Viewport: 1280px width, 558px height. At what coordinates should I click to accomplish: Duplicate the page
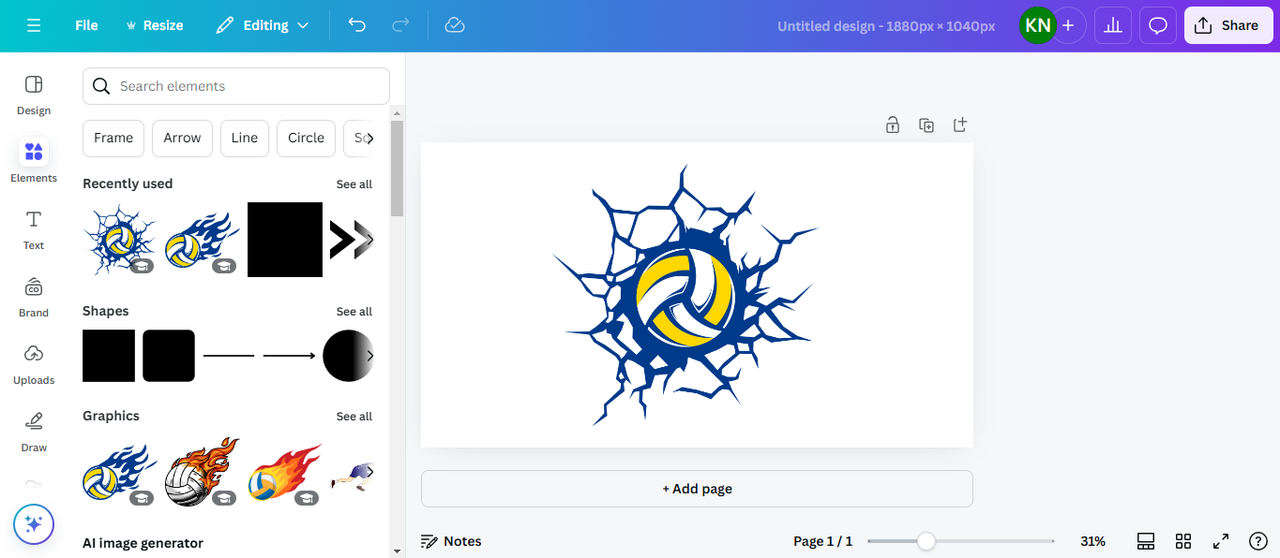tap(926, 125)
